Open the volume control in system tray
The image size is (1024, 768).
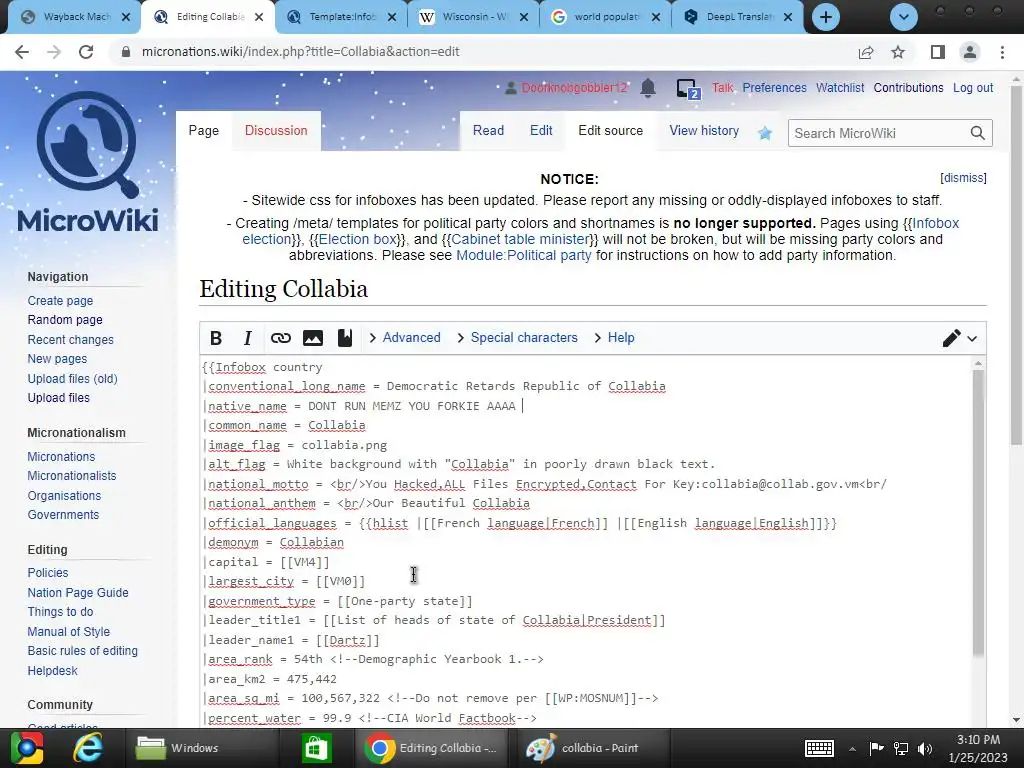pyautogui.click(x=925, y=748)
